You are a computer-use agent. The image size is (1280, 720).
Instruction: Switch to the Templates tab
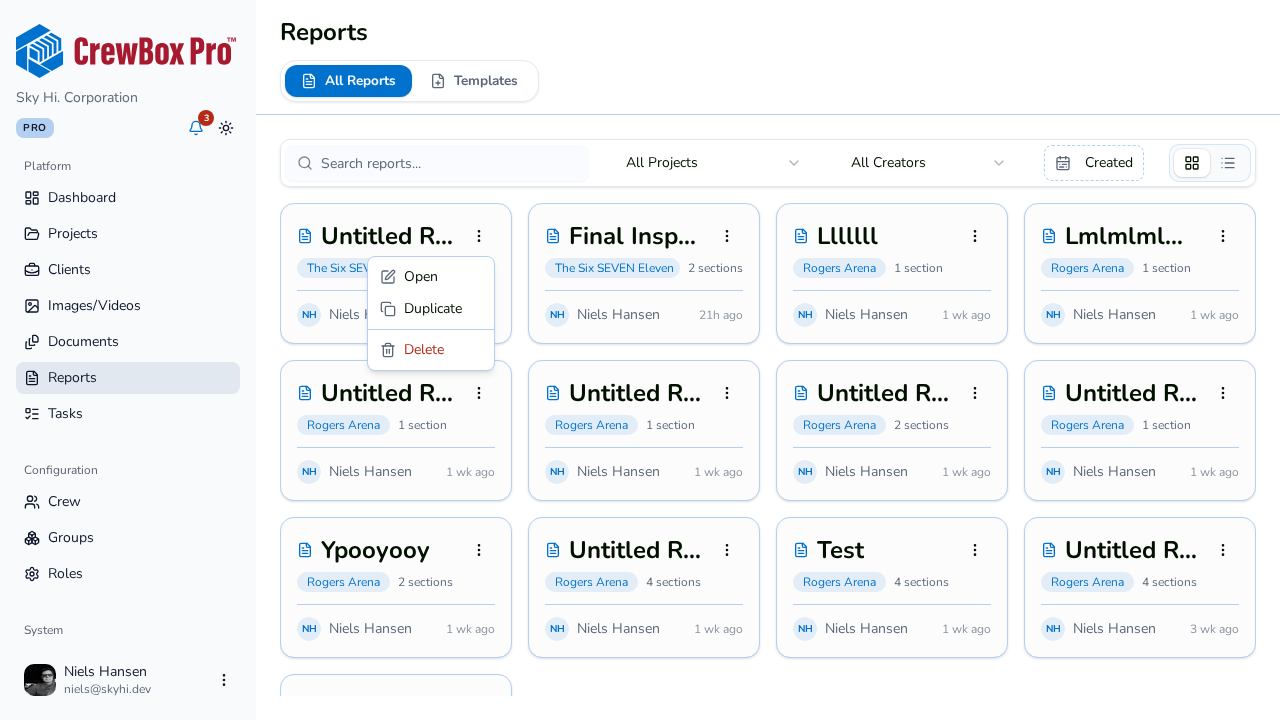[474, 81]
